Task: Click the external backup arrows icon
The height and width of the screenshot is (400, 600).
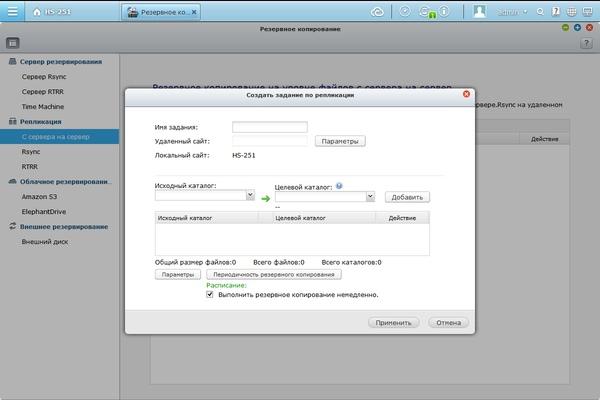Action: 13,226
